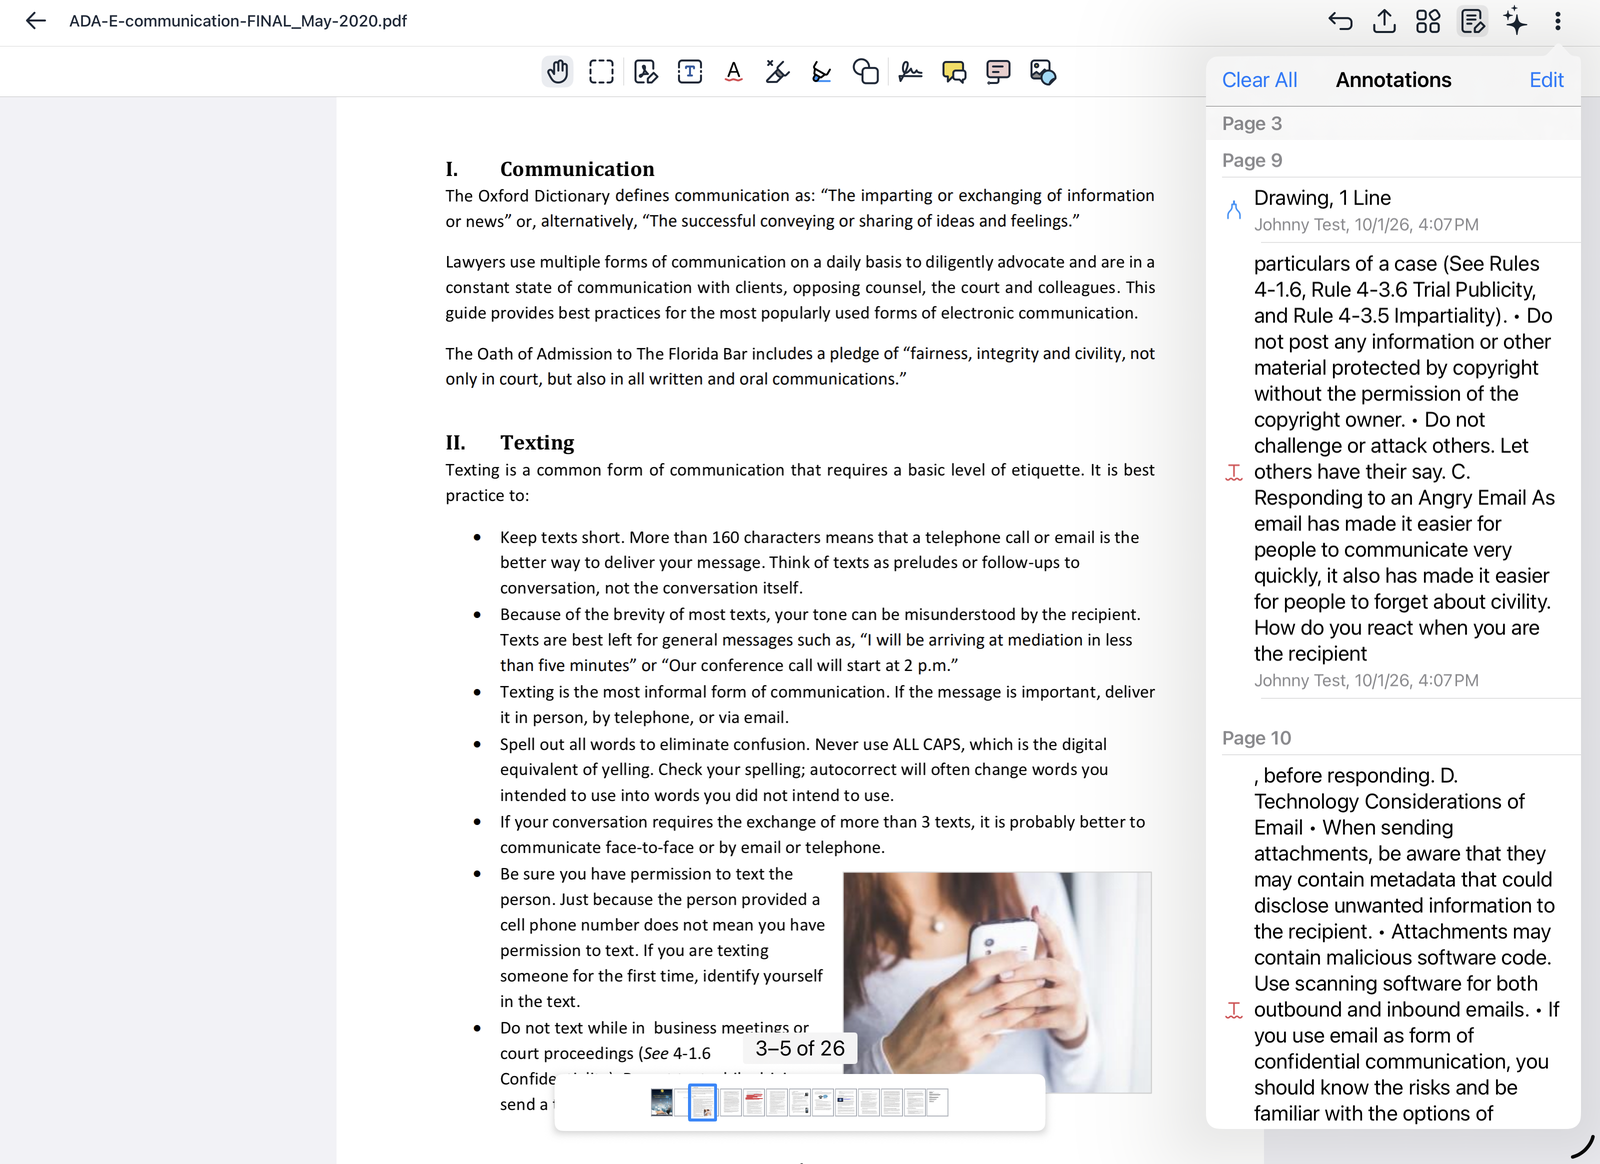Select the freehand ink drawing tool
This screenshot has width=1600, height=1164.
pos(822,72)
